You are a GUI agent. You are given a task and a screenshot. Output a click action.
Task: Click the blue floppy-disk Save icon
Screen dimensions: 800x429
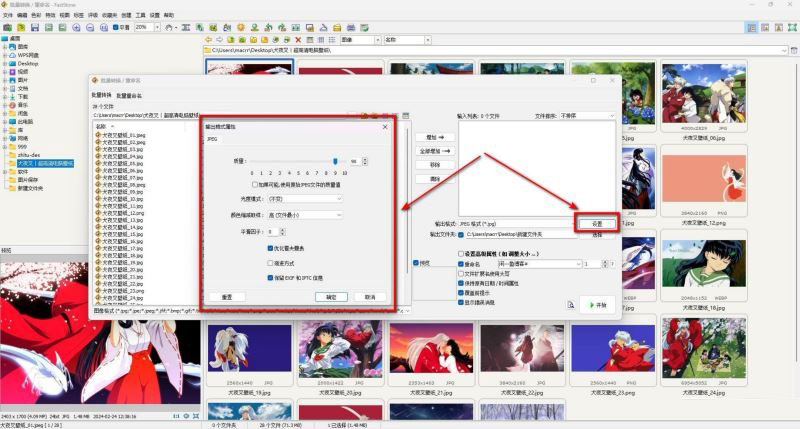35,28
